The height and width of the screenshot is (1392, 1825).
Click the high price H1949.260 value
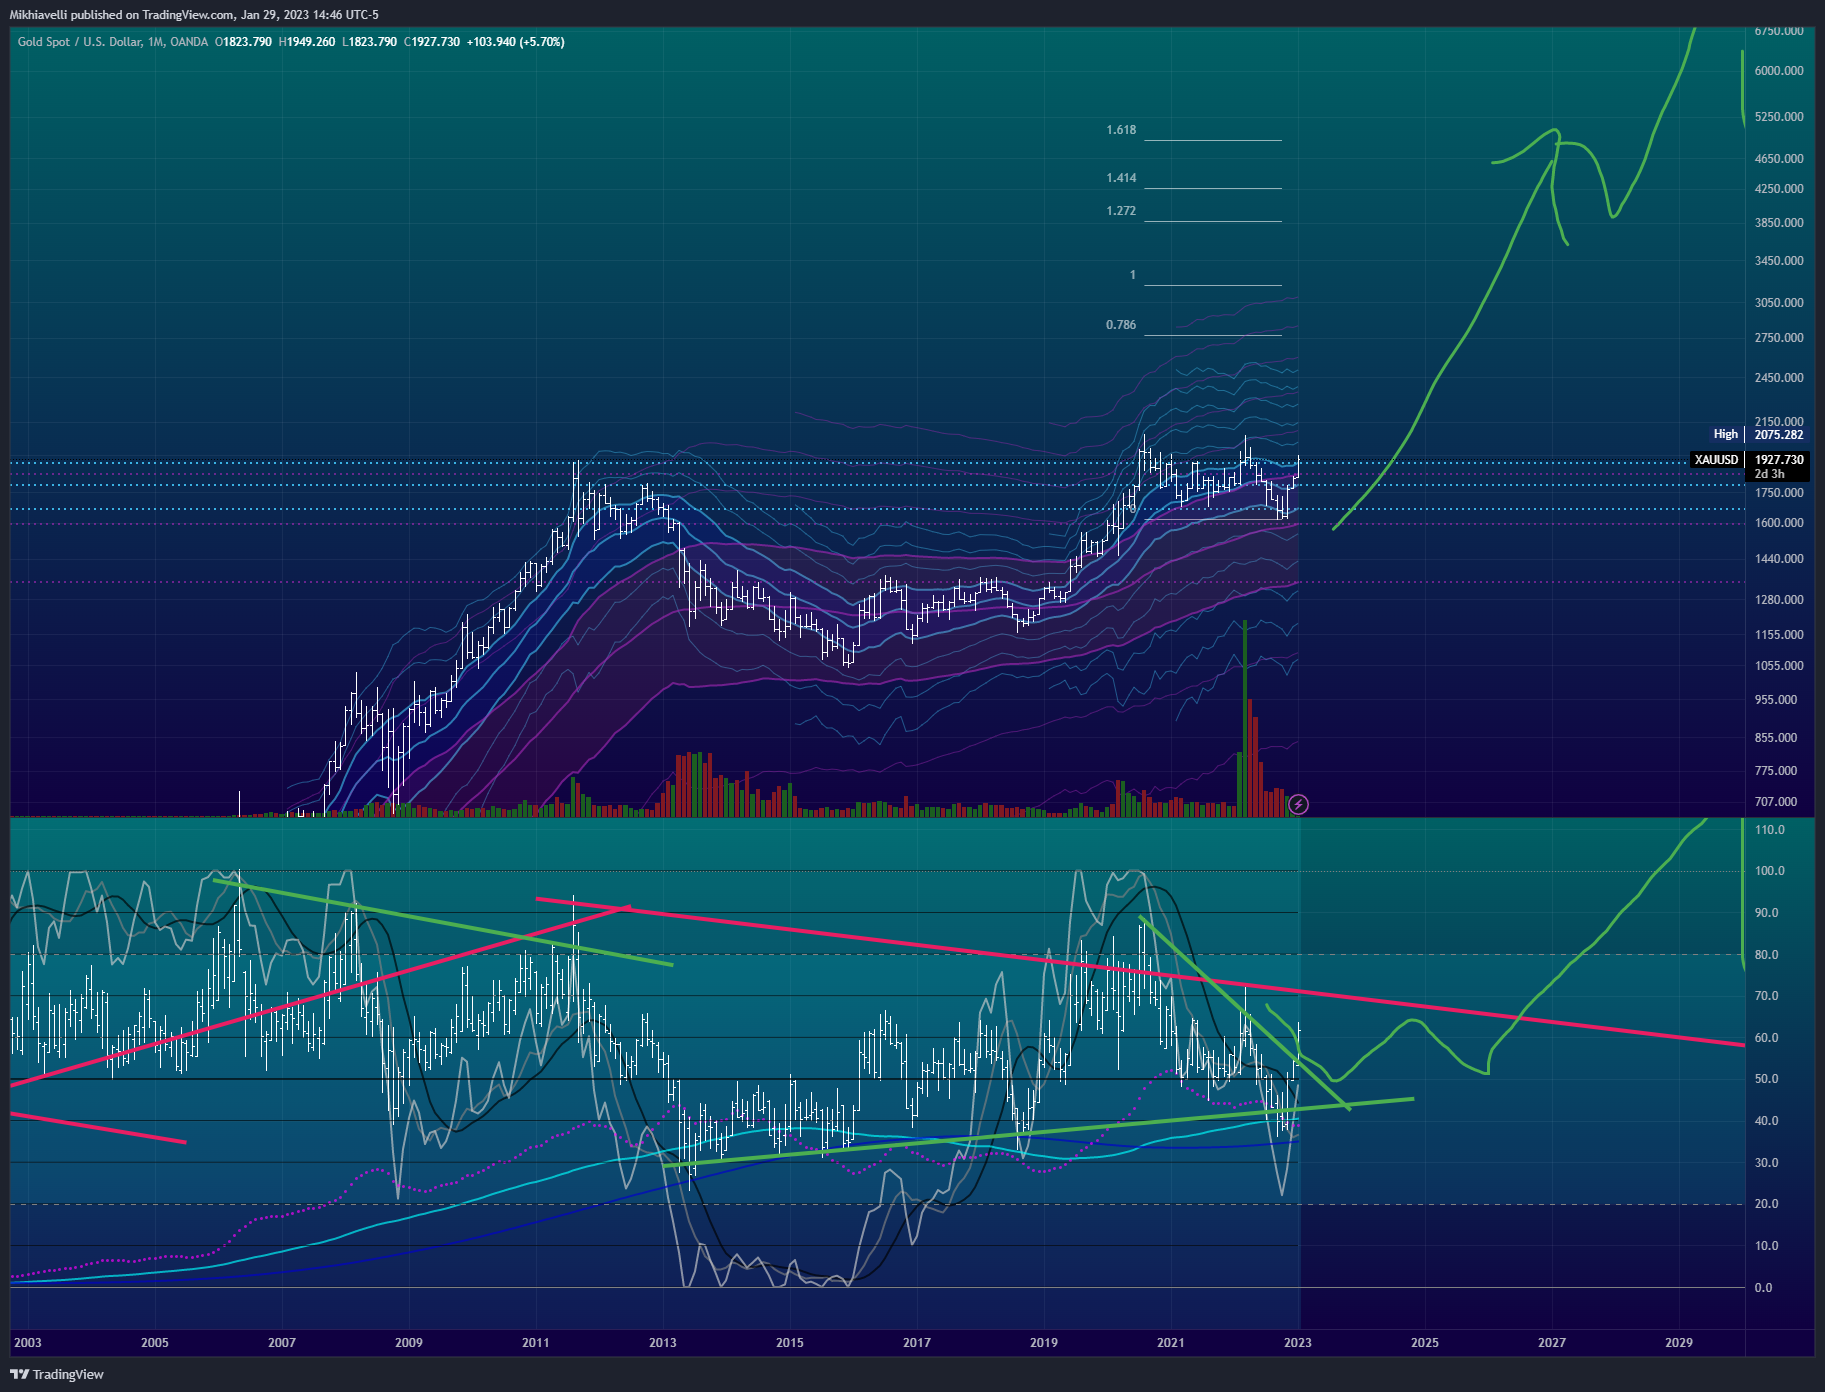point(307,42)
